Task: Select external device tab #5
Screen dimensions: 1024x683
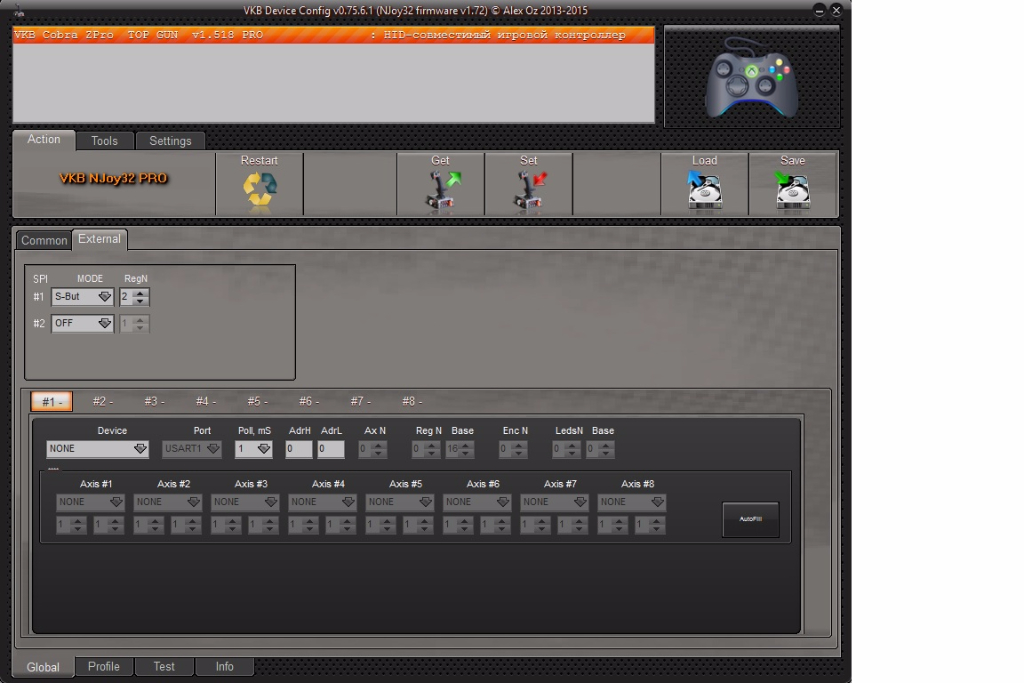Action: click(257, 401)
